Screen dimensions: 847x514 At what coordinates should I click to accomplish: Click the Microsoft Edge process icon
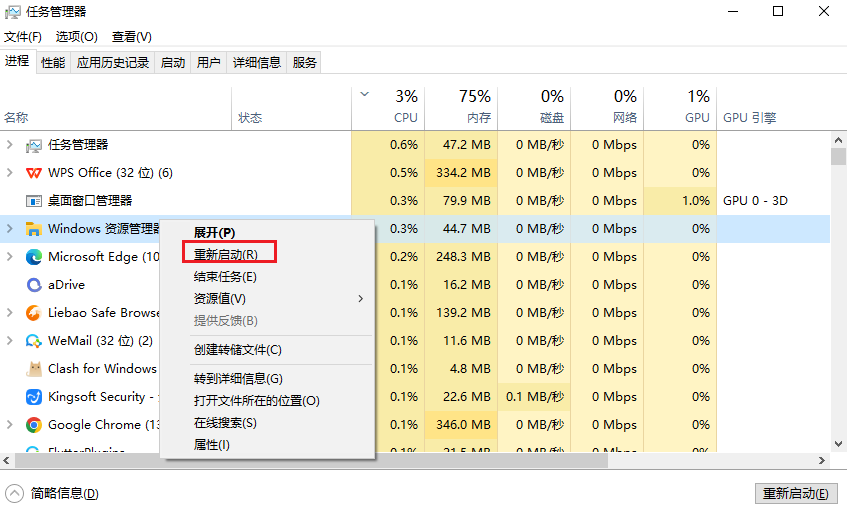point(33,257)
